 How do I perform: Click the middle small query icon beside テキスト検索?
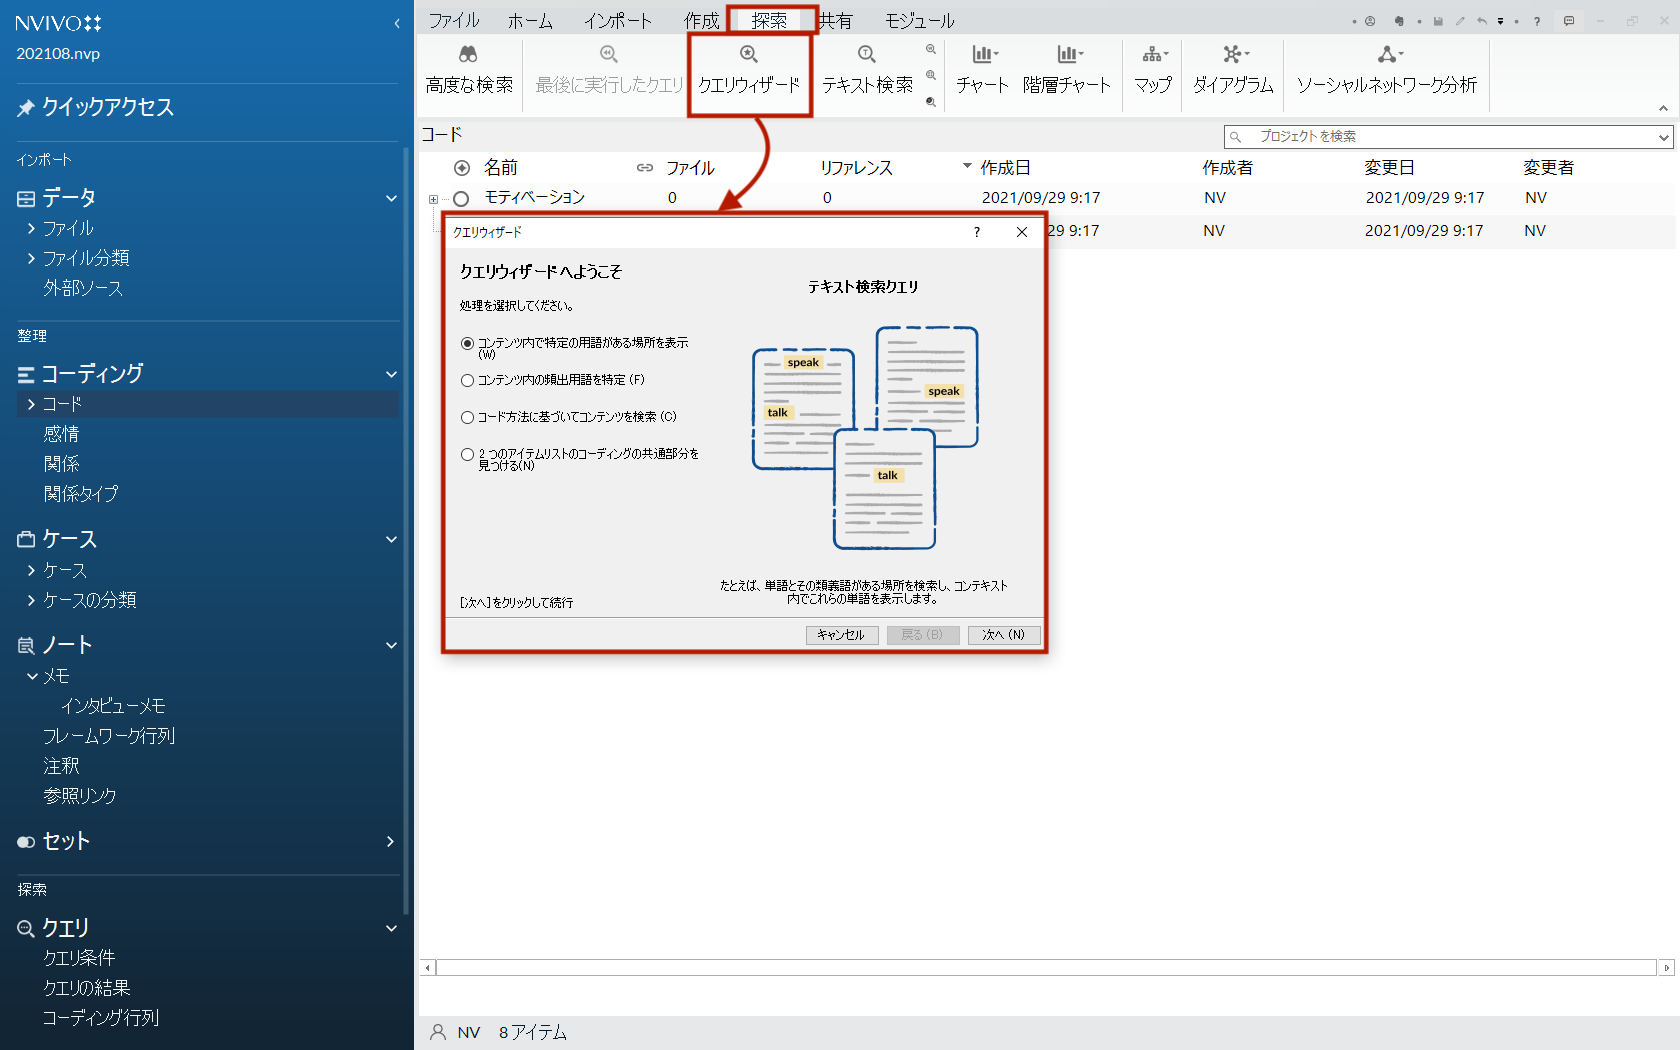point(931,75)
